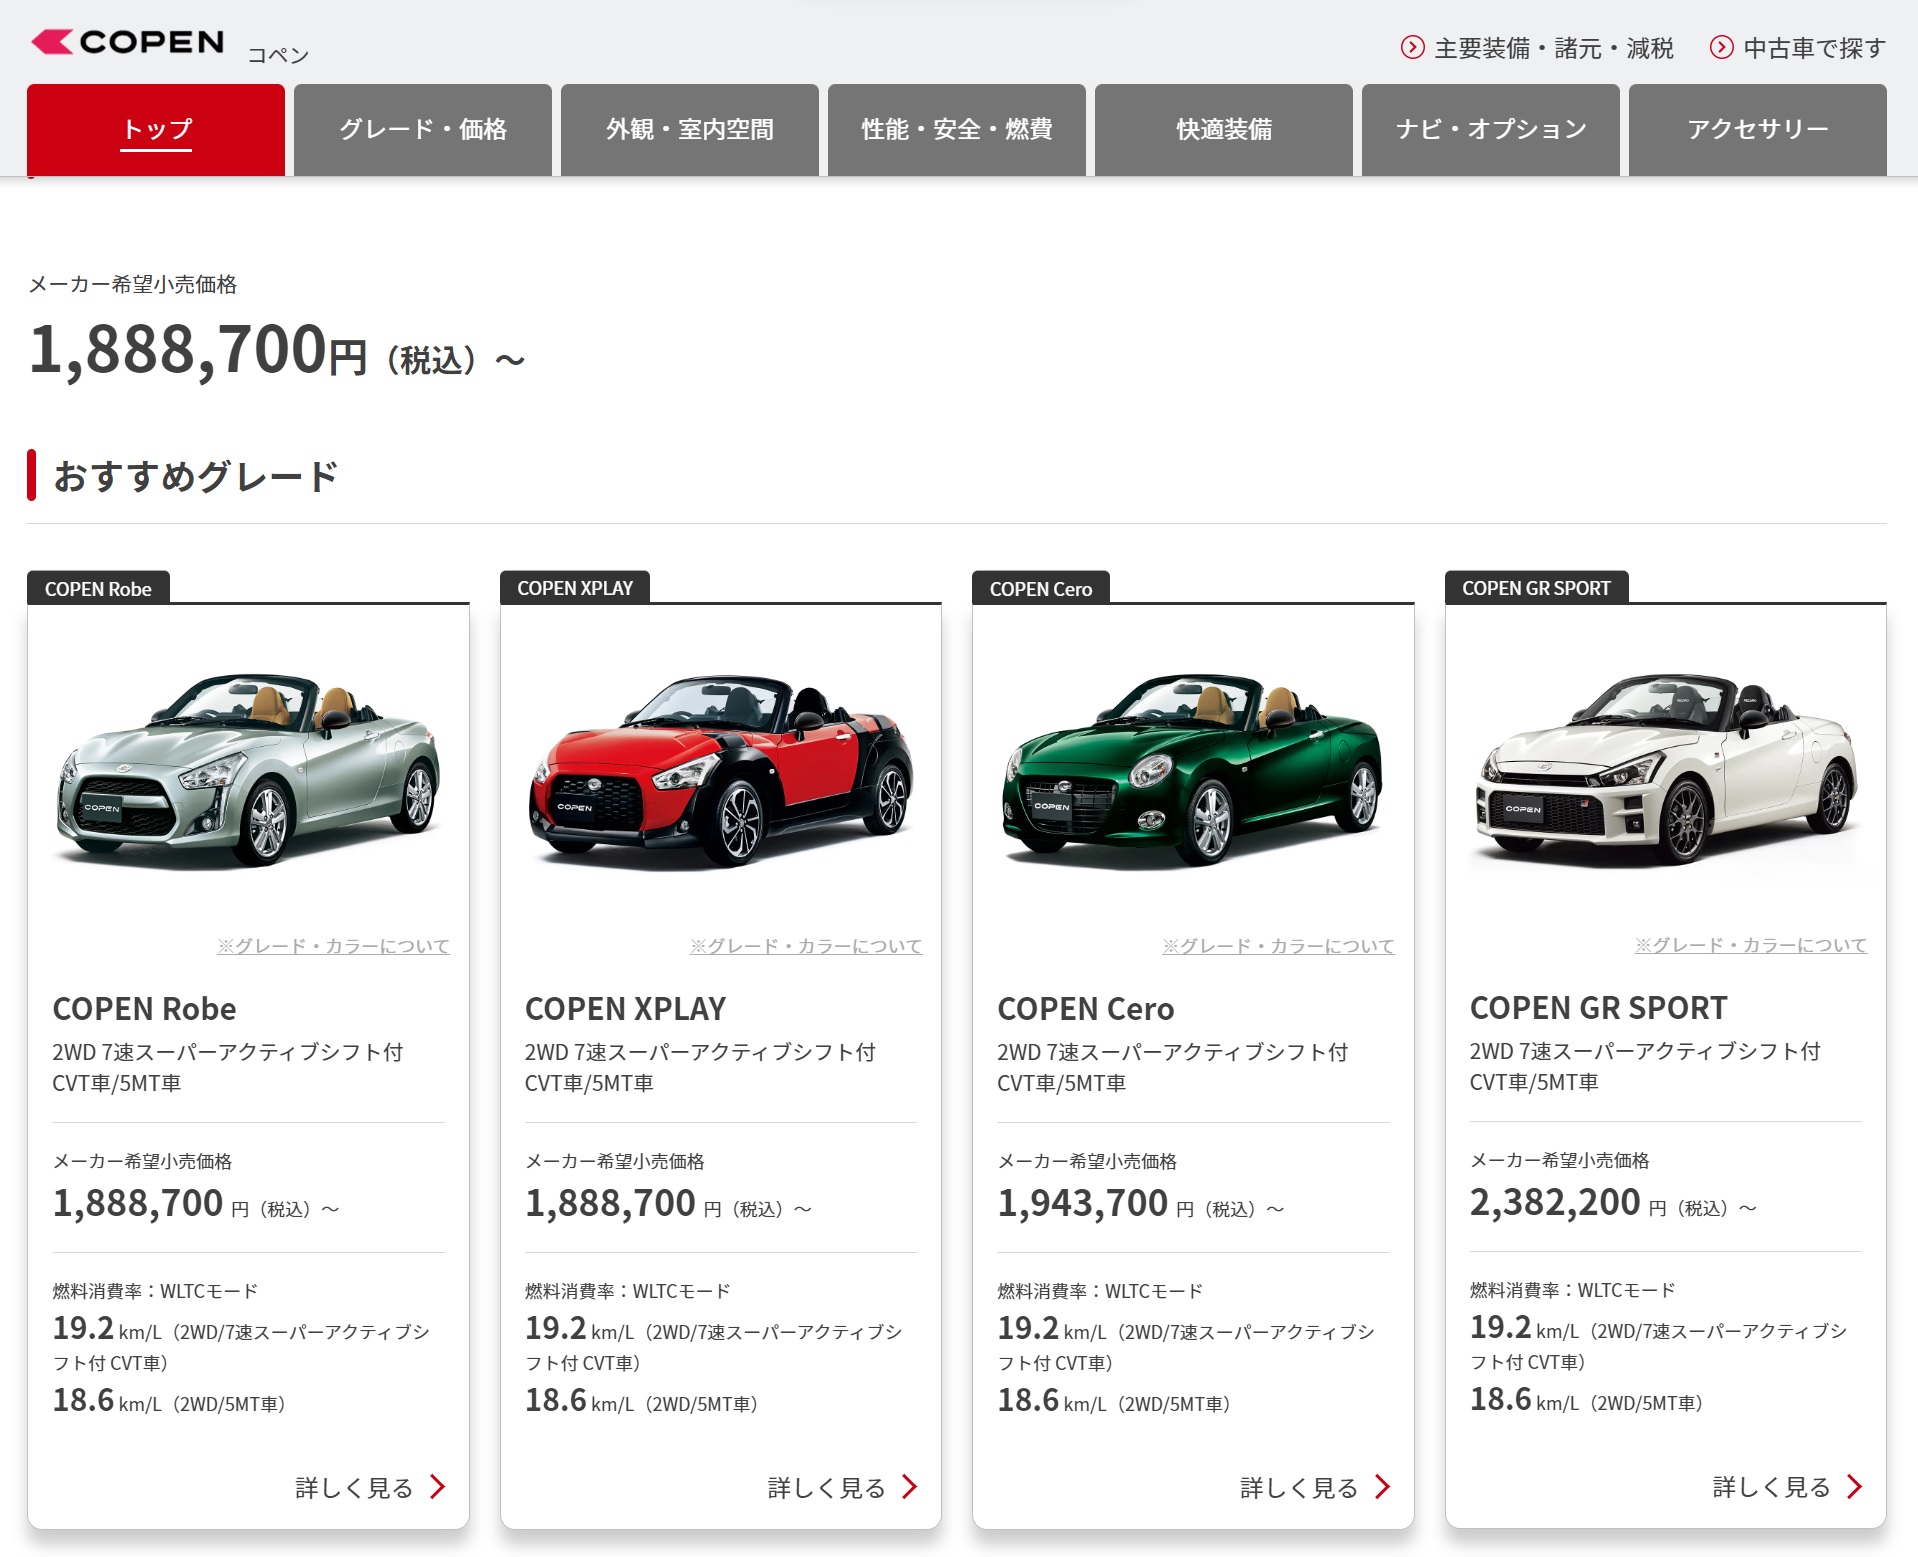Click the Robe card price 1,888,700
The image size is (1918, 1557).
click(x=138, y=1204)
